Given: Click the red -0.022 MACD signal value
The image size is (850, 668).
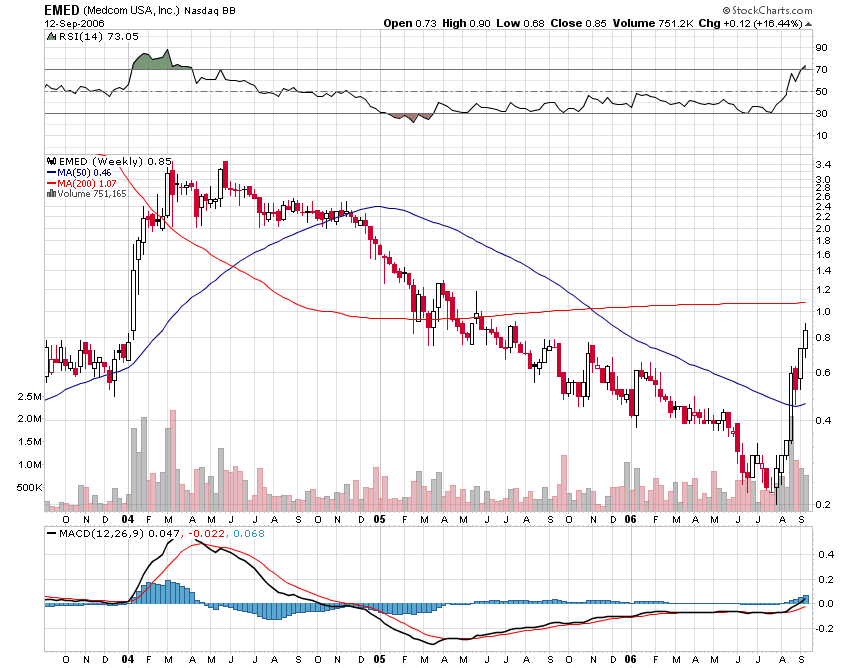Looking at the screenshot, I should [x=207, y=534].
